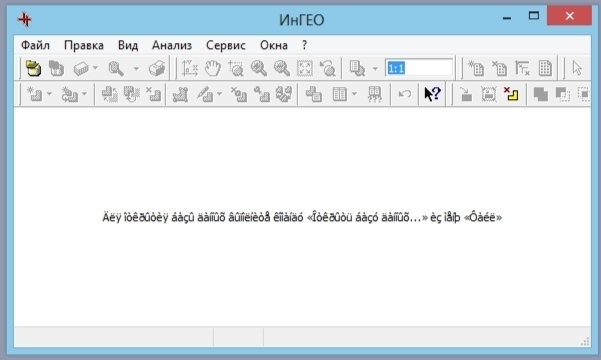
Task: Open the Правка menu
Action: point(84,45)
